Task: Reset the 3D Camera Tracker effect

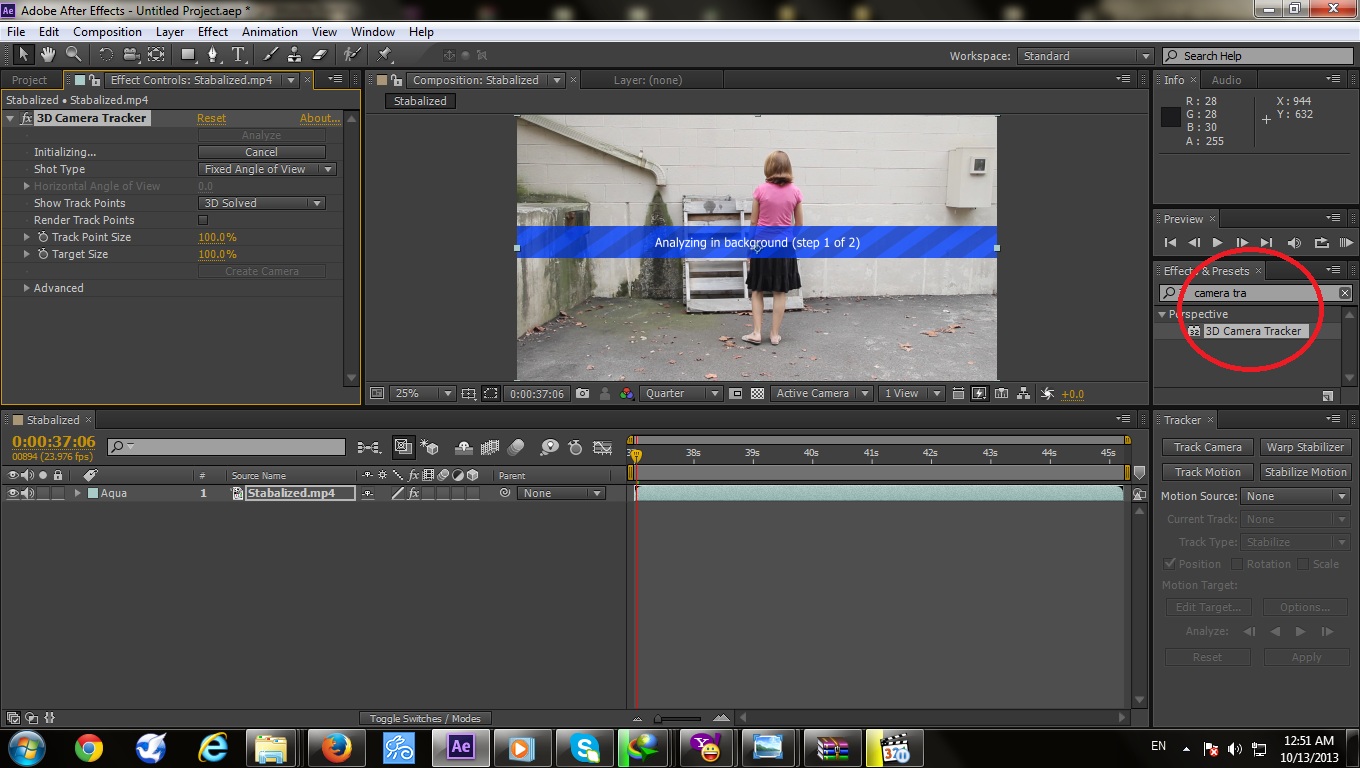Action: [211, 118]
